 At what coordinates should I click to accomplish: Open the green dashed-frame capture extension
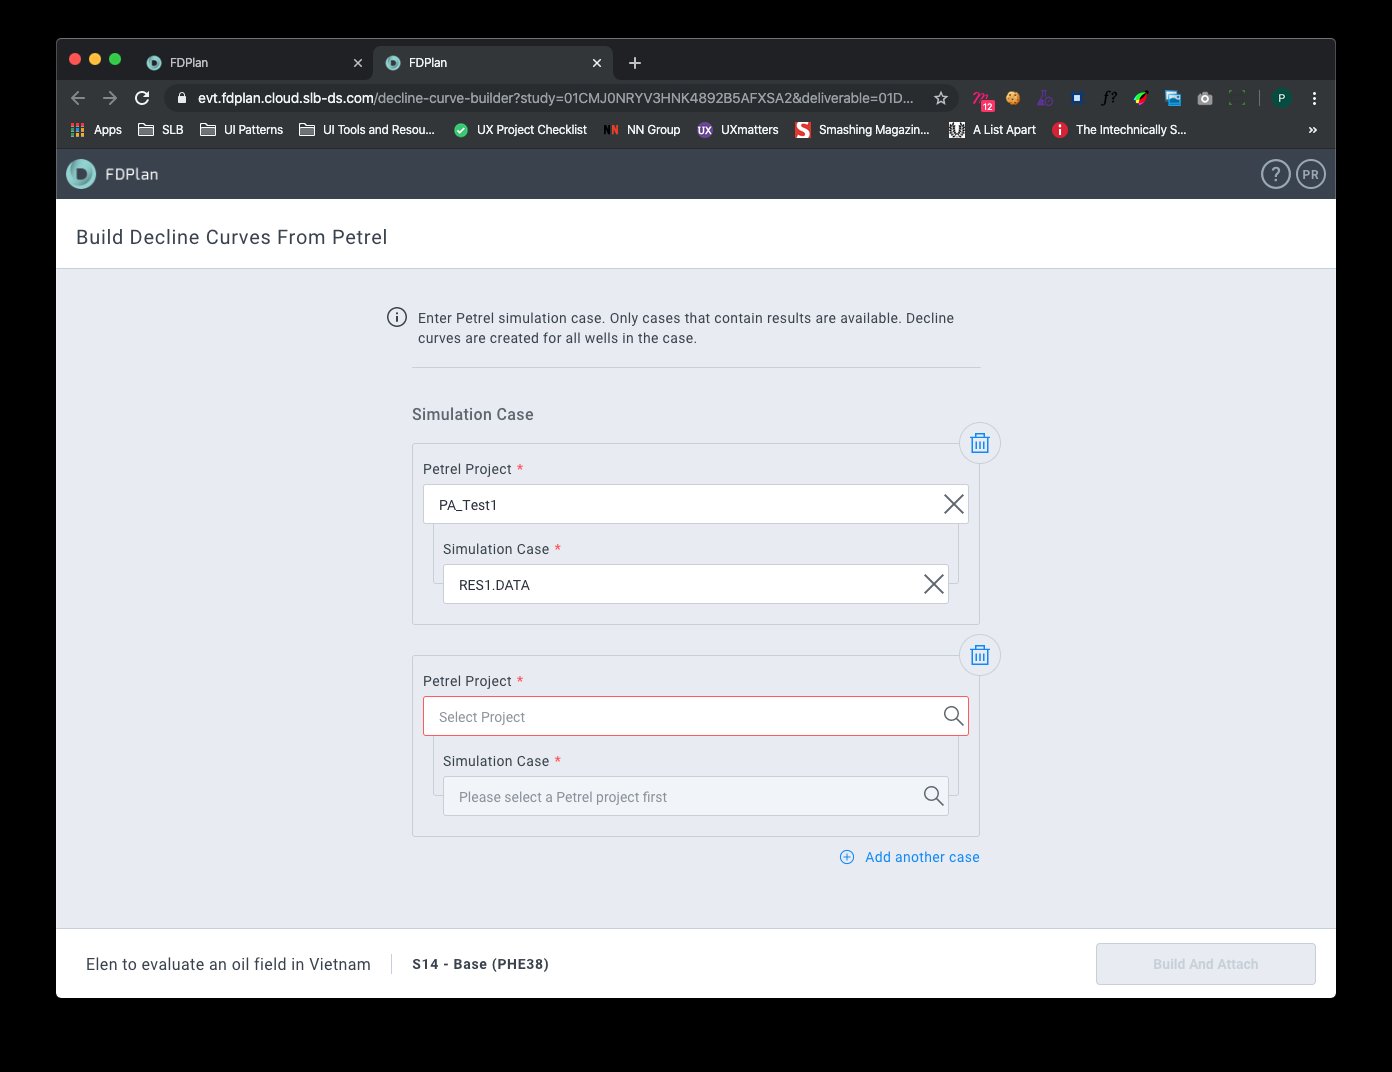[x=1237, y=98]
